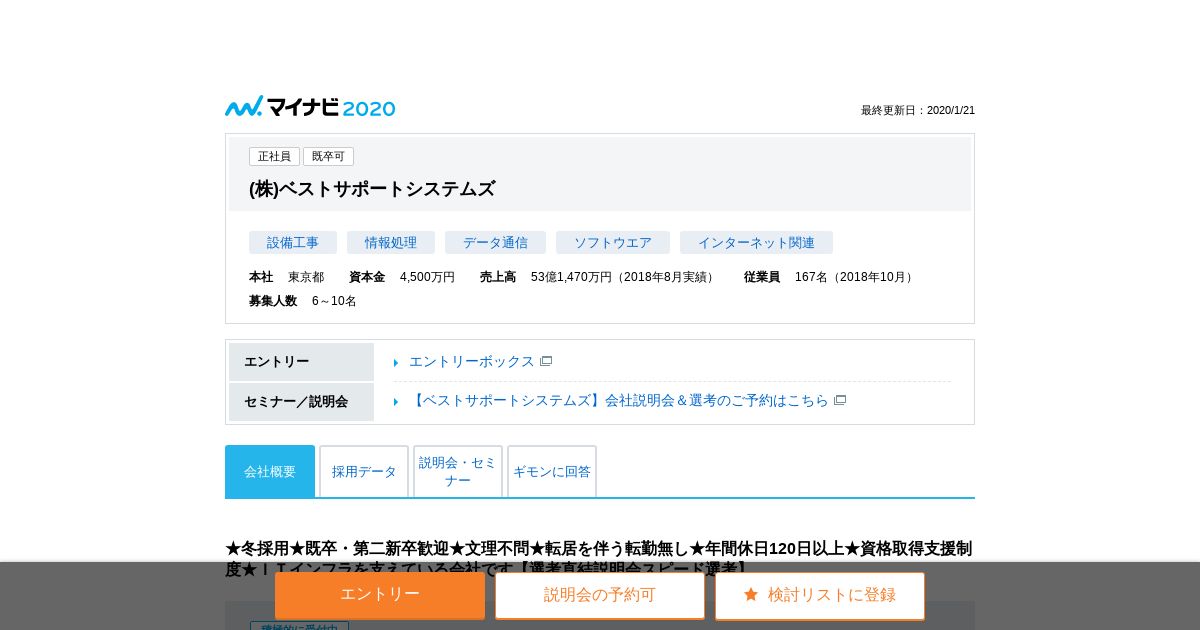Click the 募集人数 6～10名 value
The height and width of the screenshot is (630, 1200).
[x=334, y=301]
